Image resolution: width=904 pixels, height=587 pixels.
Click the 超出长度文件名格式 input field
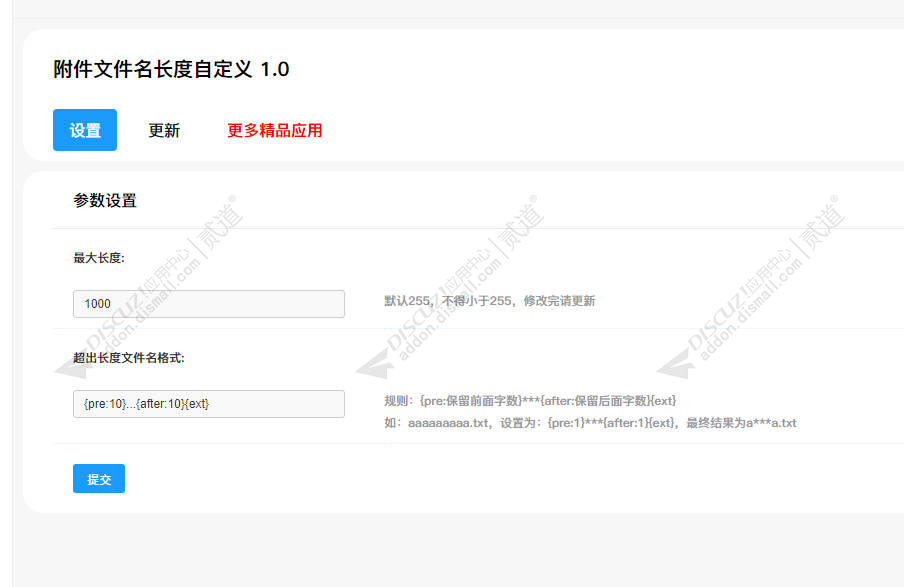tap(209, 404)
